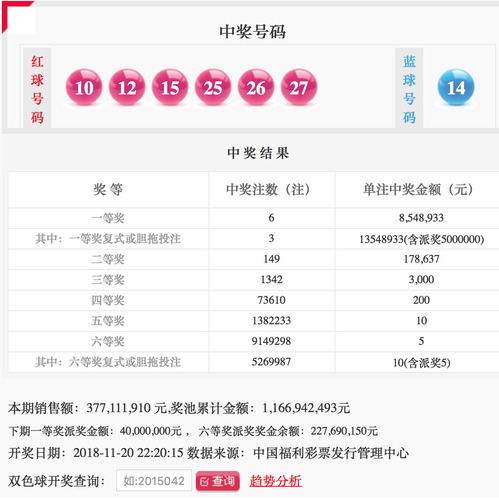The height and width of the screenshot is (500, 499).
Task: Click the next-draw bonus 40,000,000元
Action: point(151,431)
